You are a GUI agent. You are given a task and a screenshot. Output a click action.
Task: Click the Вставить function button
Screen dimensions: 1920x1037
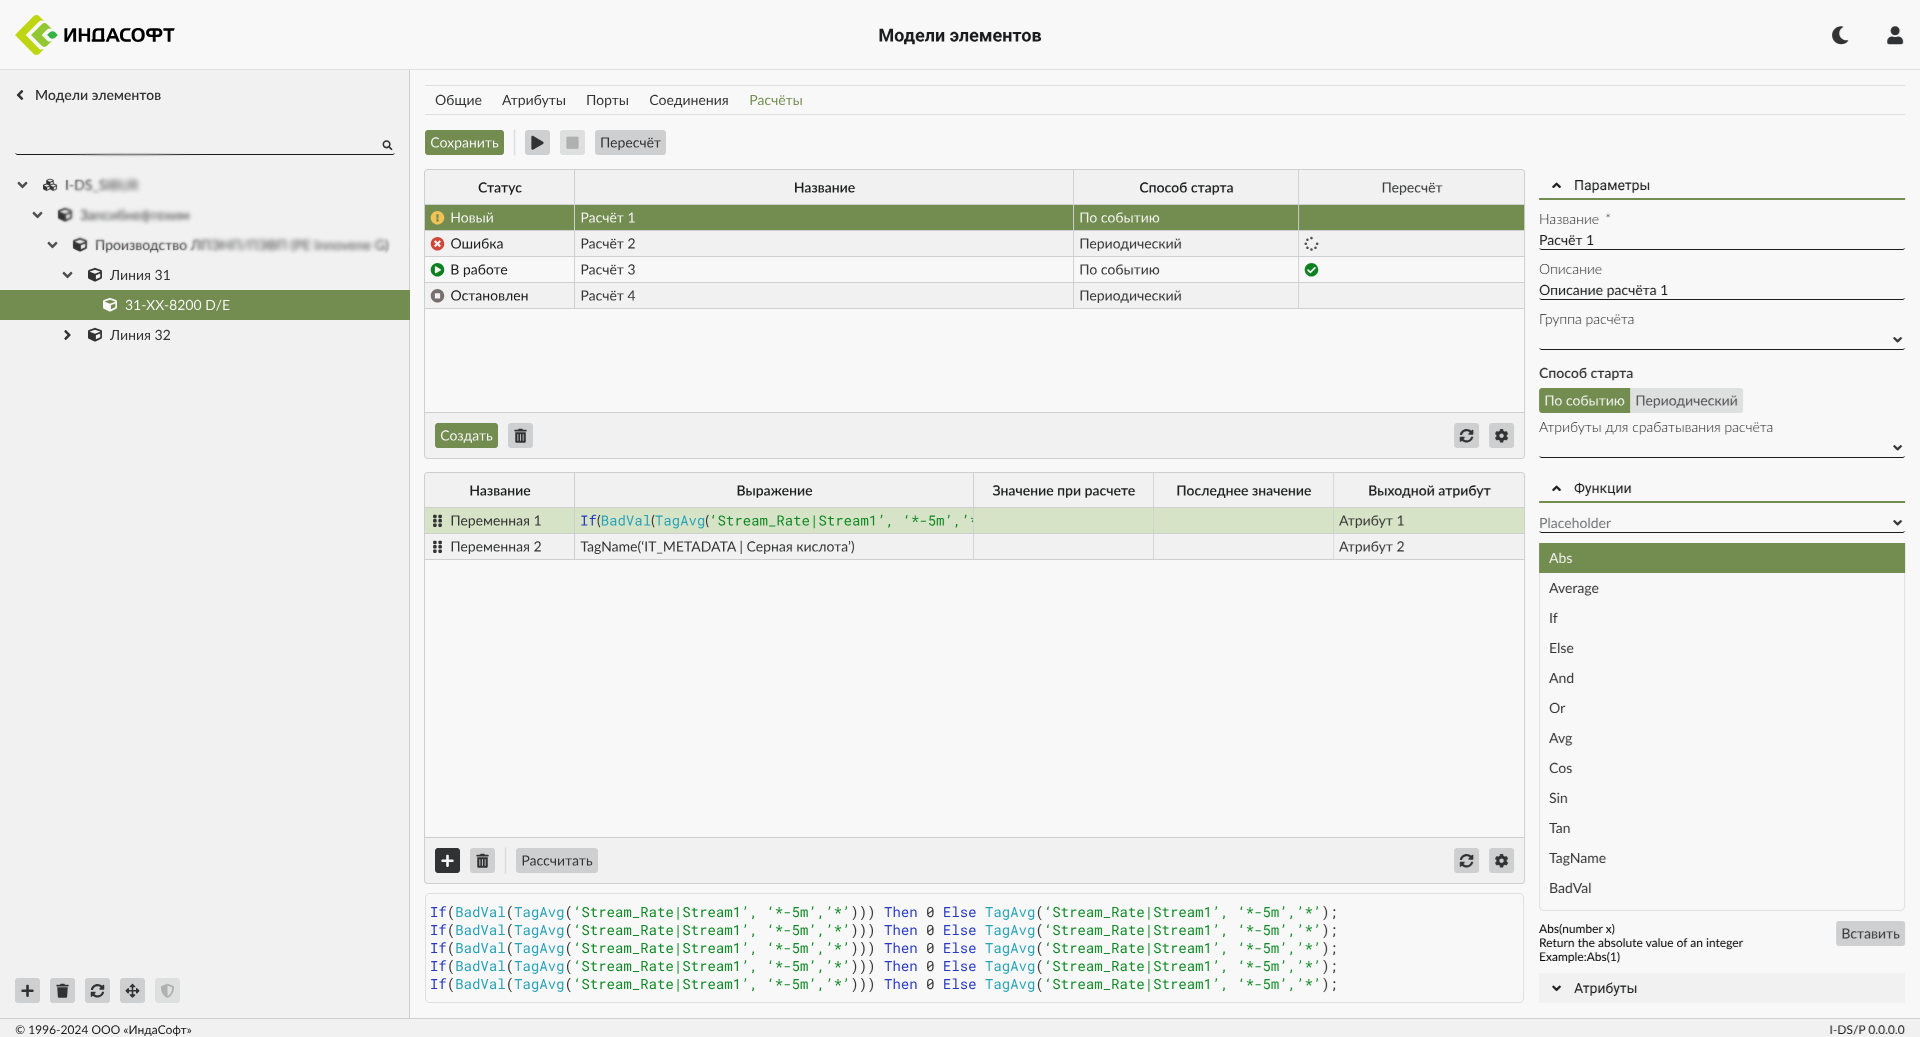tap(1869, 934)
